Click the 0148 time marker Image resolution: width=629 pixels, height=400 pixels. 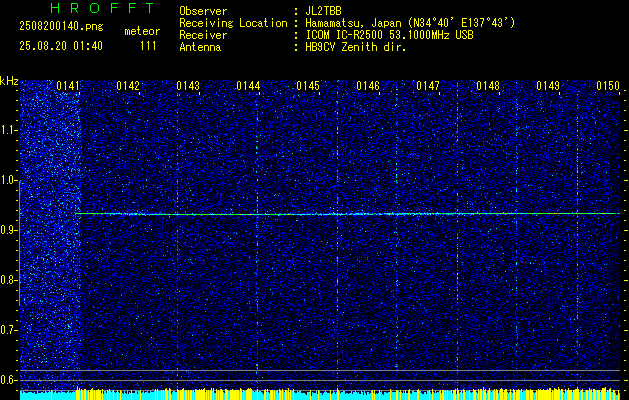(x=488, y=86)
